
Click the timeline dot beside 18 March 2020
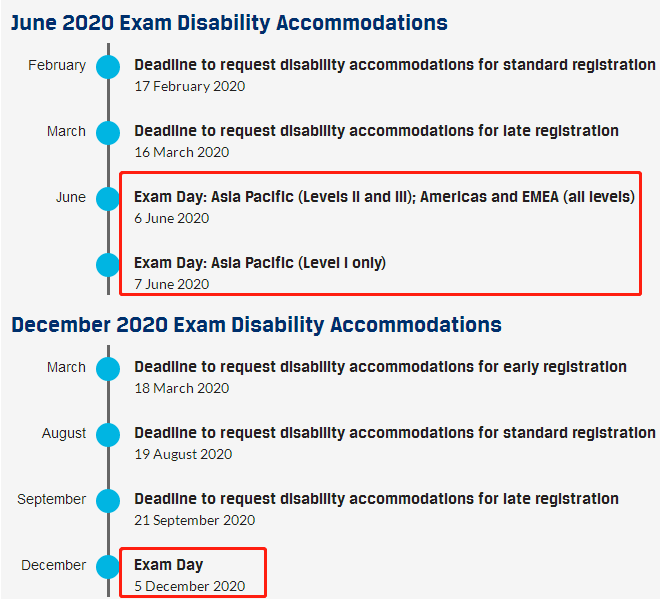108,369
